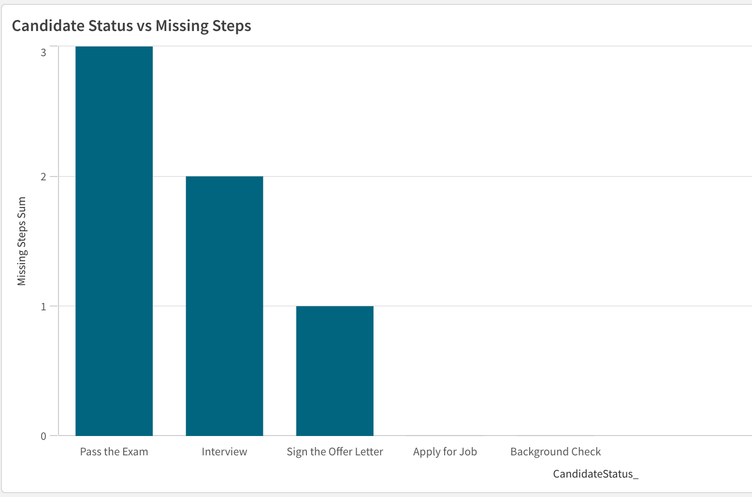The height and width of the screenshot is (497, 752).
Task: Click the value 1 gridline right of the bars
Action: (550, 306)
